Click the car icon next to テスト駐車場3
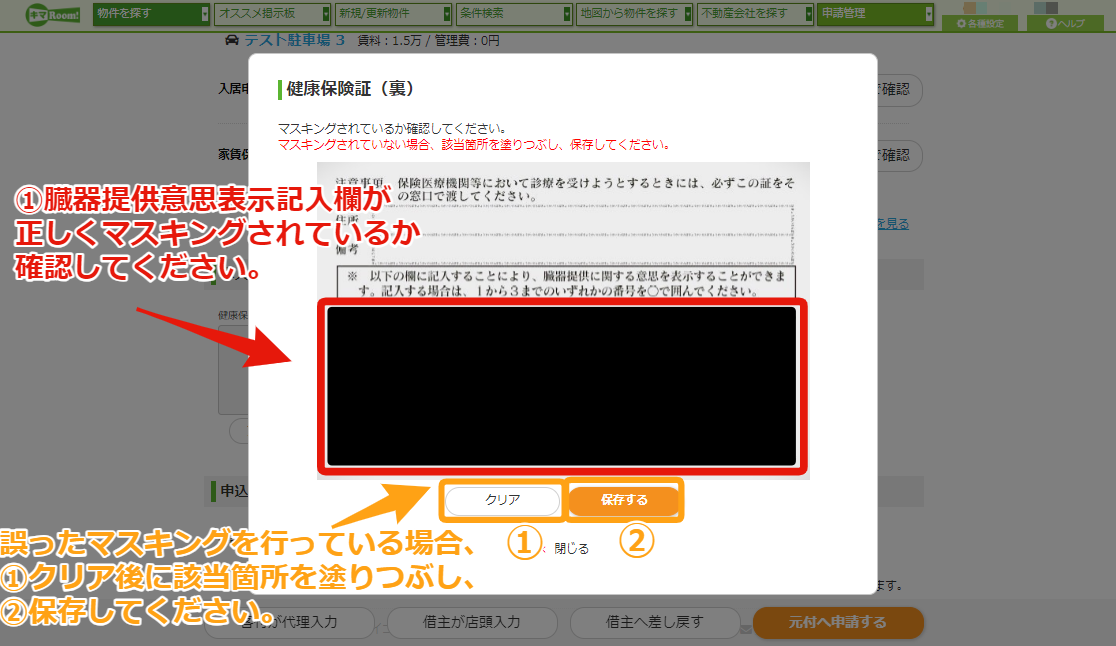The width and height of the screenshot is (1116, 646). pyautogui.click(x=232, y=40)
